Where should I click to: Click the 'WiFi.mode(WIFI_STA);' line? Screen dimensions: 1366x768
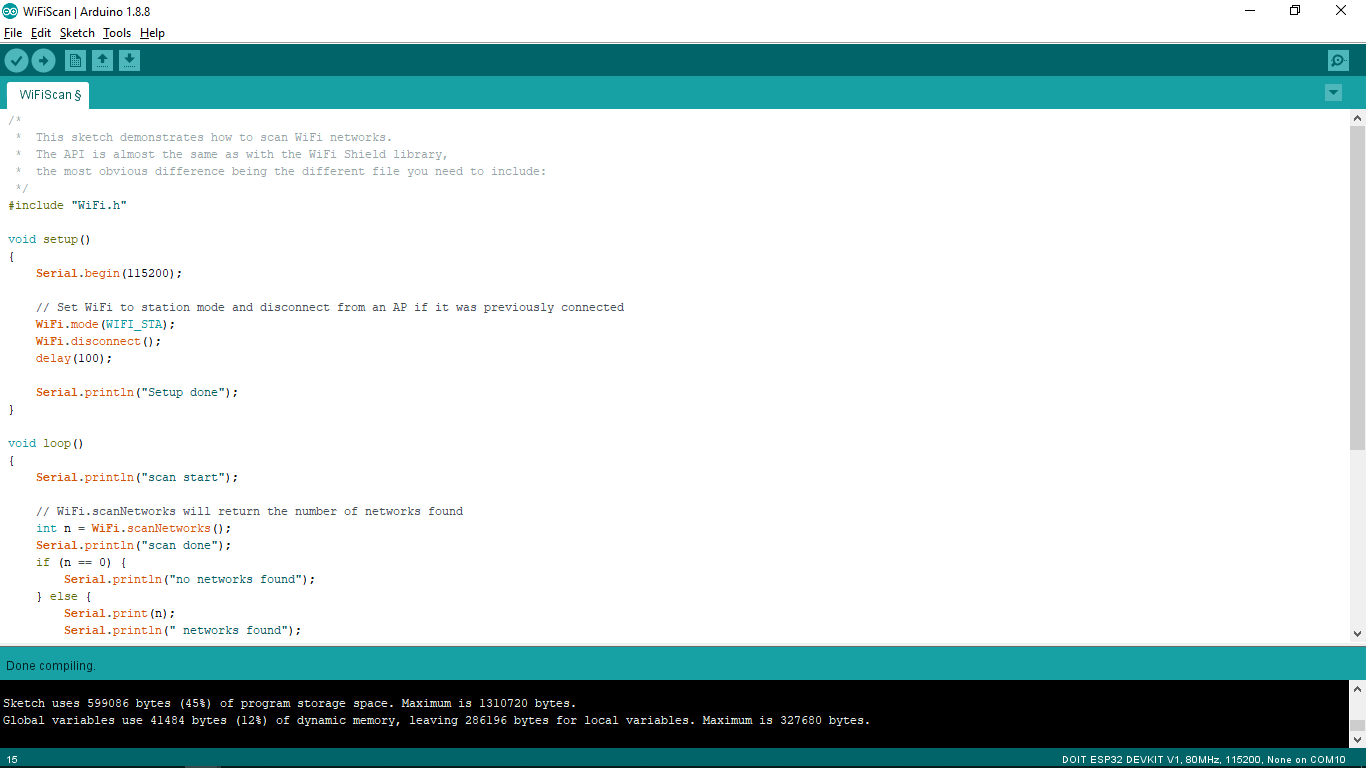coord(106,324)
